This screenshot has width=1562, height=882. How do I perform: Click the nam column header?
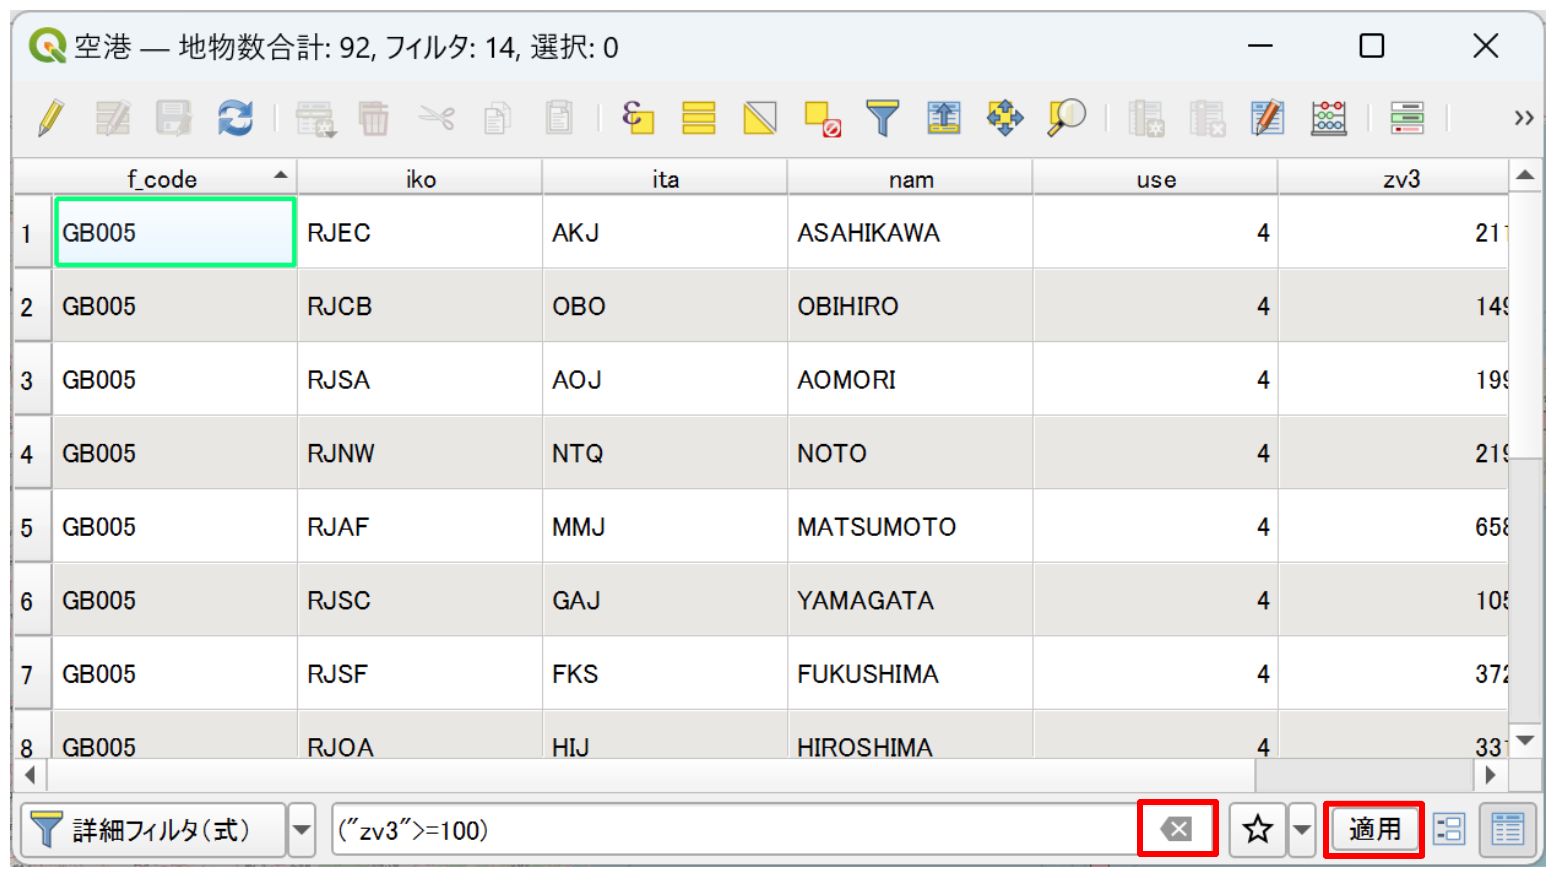[910, 179]
